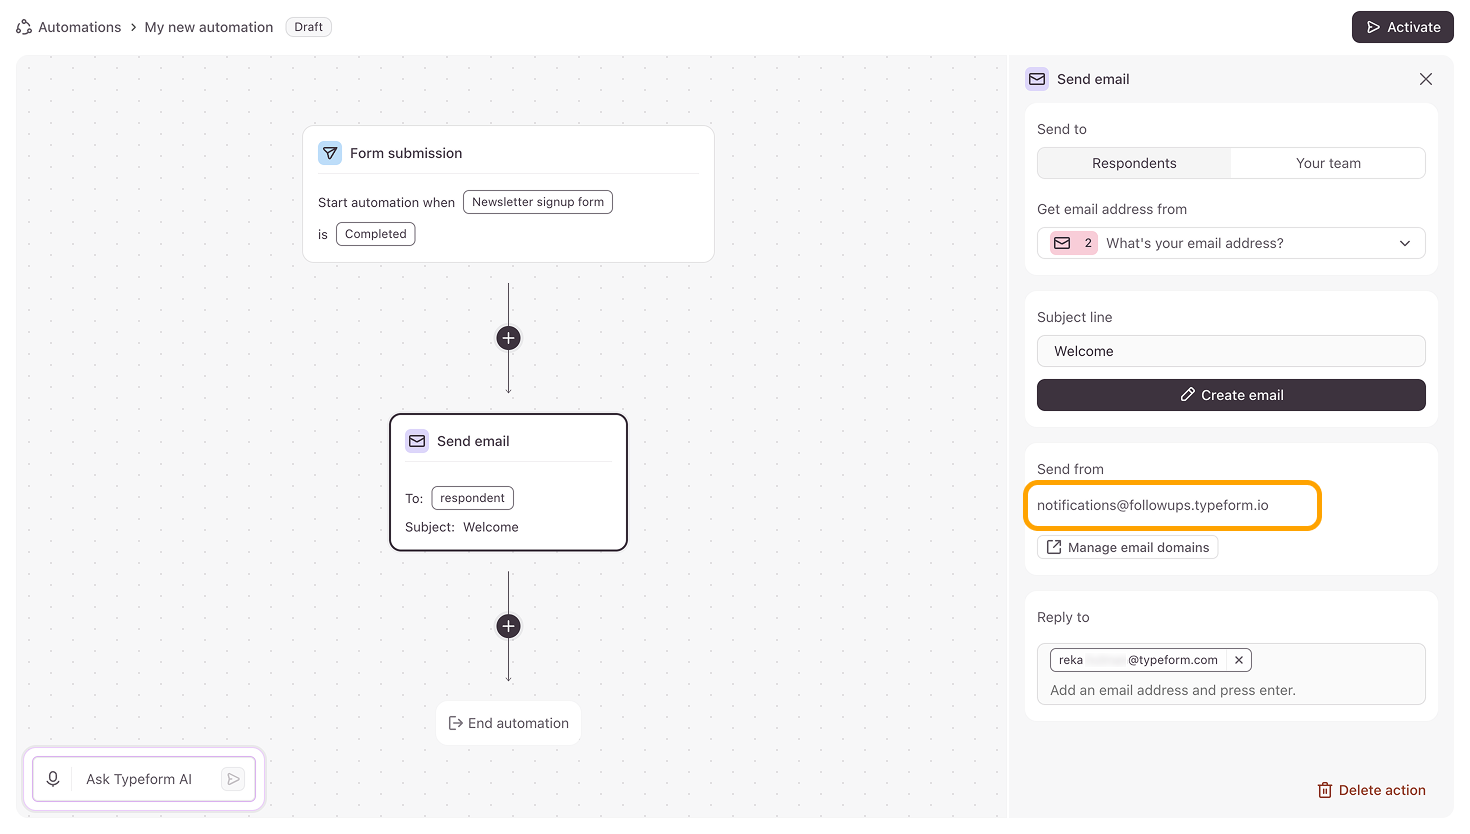The image size is (1470, 834).
Task: Switch recipient to Your team
Action: (1328, 163)
